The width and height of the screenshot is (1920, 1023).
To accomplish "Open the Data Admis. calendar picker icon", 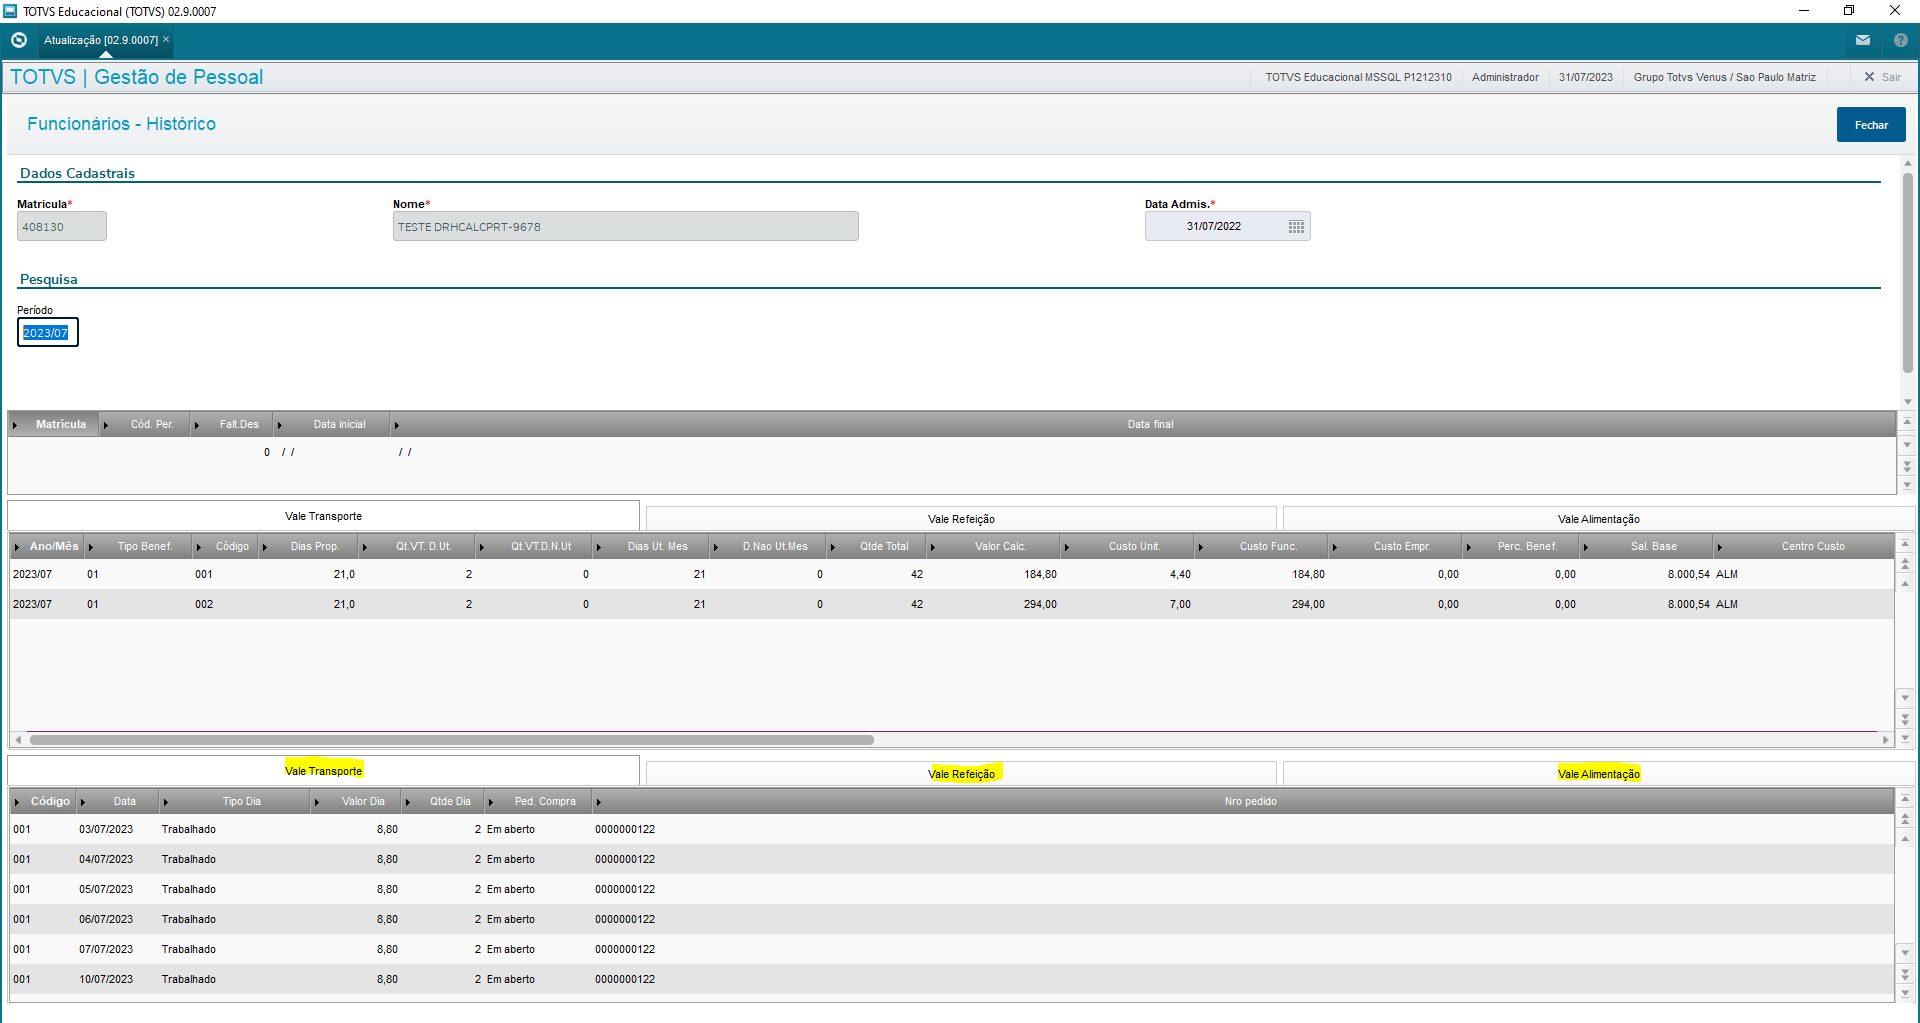I will [x=1296, y=227].
